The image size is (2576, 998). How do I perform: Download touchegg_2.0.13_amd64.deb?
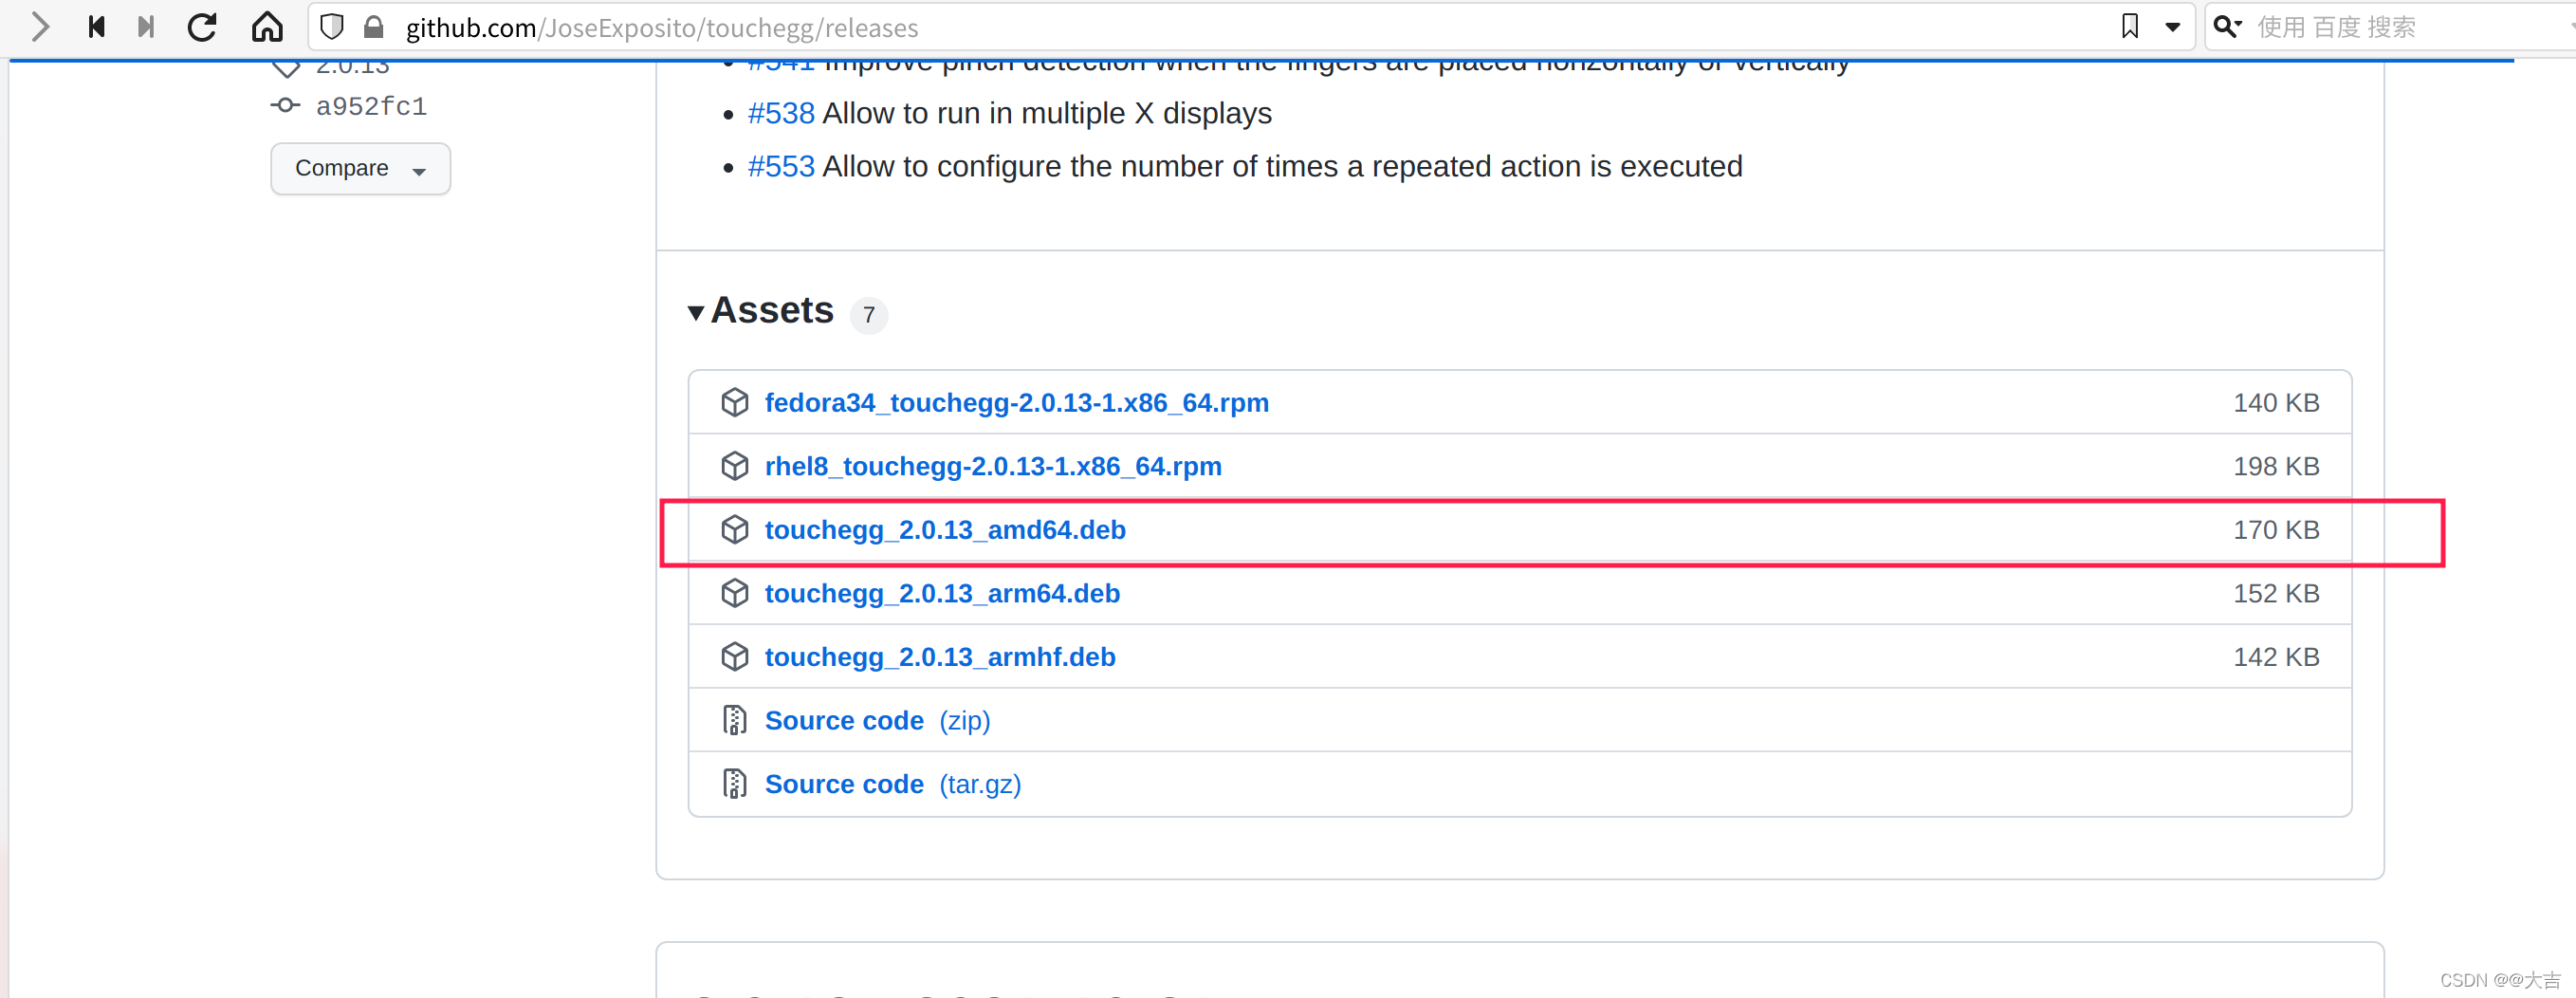click(x=945, y=529)
